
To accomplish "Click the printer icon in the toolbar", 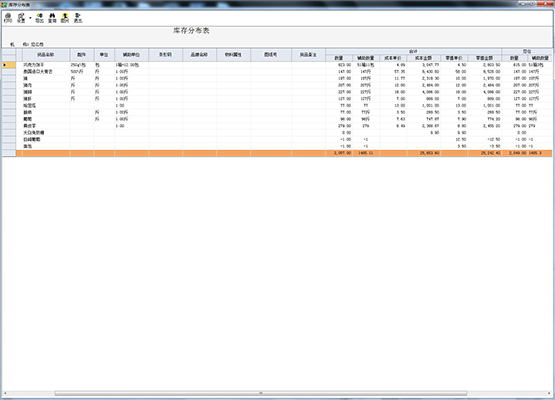I will tap(8, 18).
